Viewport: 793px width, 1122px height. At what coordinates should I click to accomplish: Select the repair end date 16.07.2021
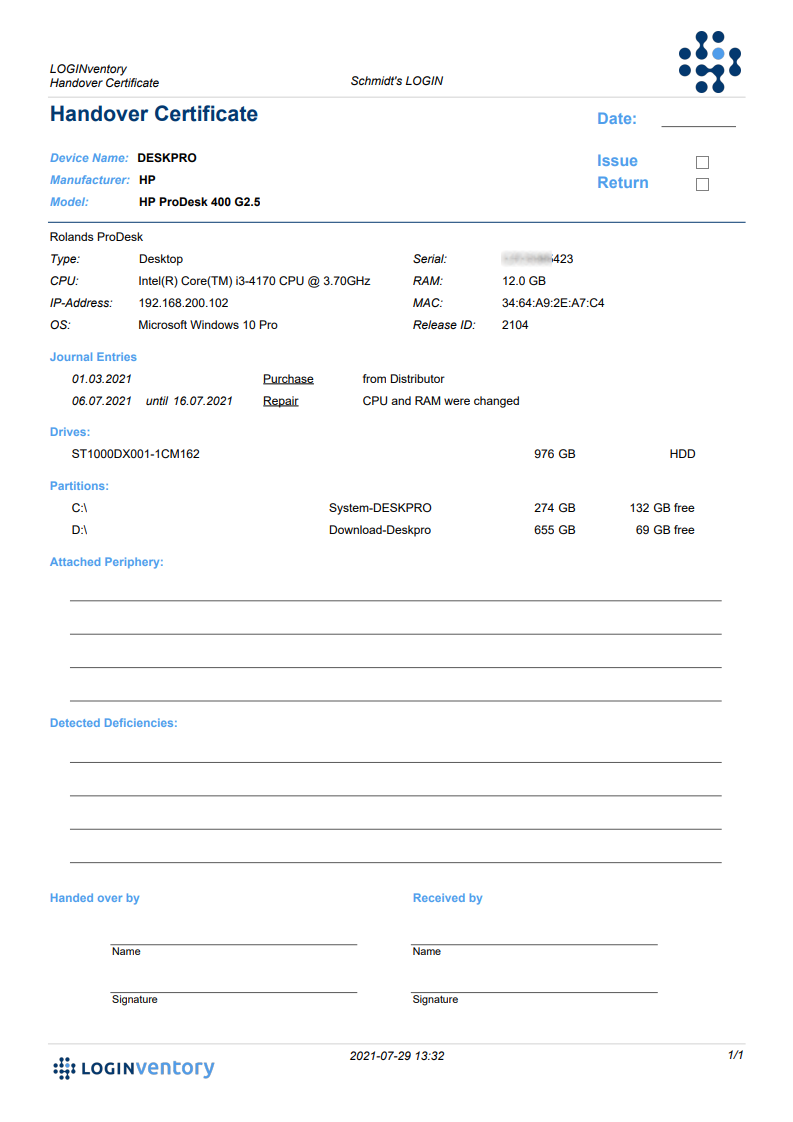coord(203,401)
